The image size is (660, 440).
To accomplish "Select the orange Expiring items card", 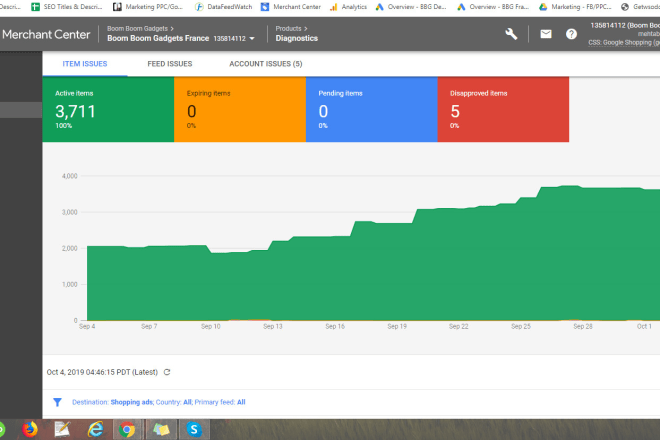I will pos(240,109).
